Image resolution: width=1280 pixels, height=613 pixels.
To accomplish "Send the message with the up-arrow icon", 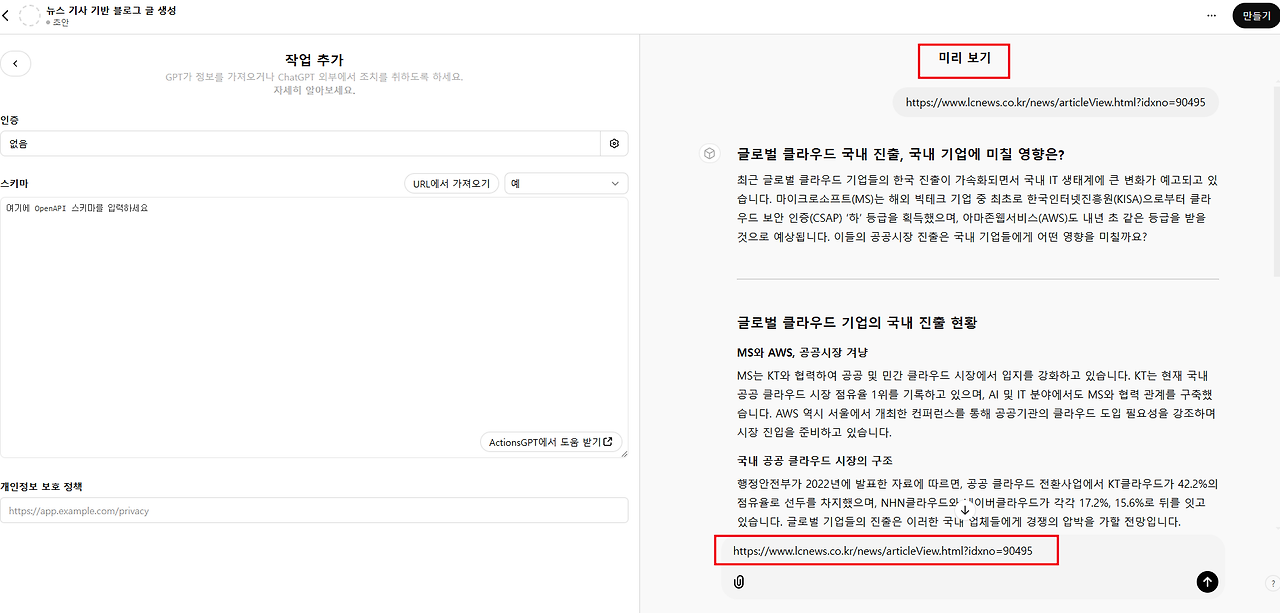I will (1207, 581).
